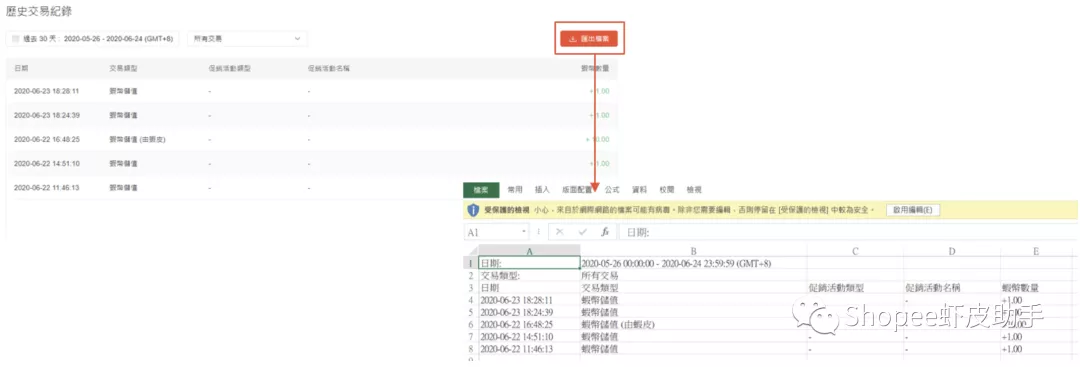Click Excel cell A2 containing 交易類型:

(529, 275)
